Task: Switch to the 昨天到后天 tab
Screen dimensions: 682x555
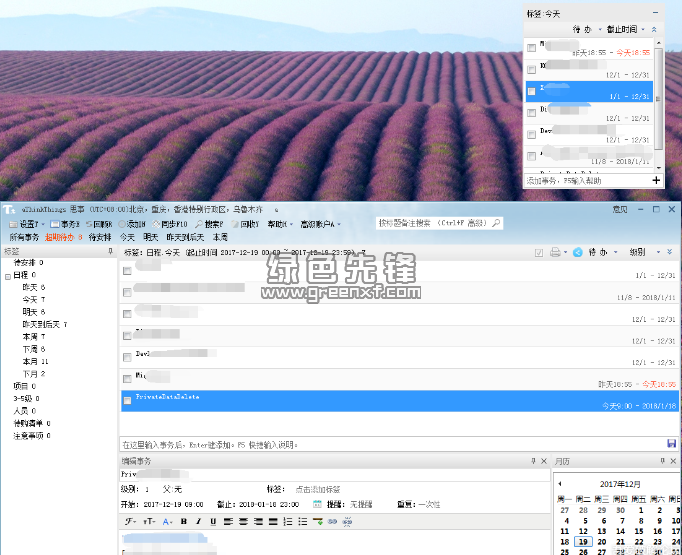Action: coord(185,237)
